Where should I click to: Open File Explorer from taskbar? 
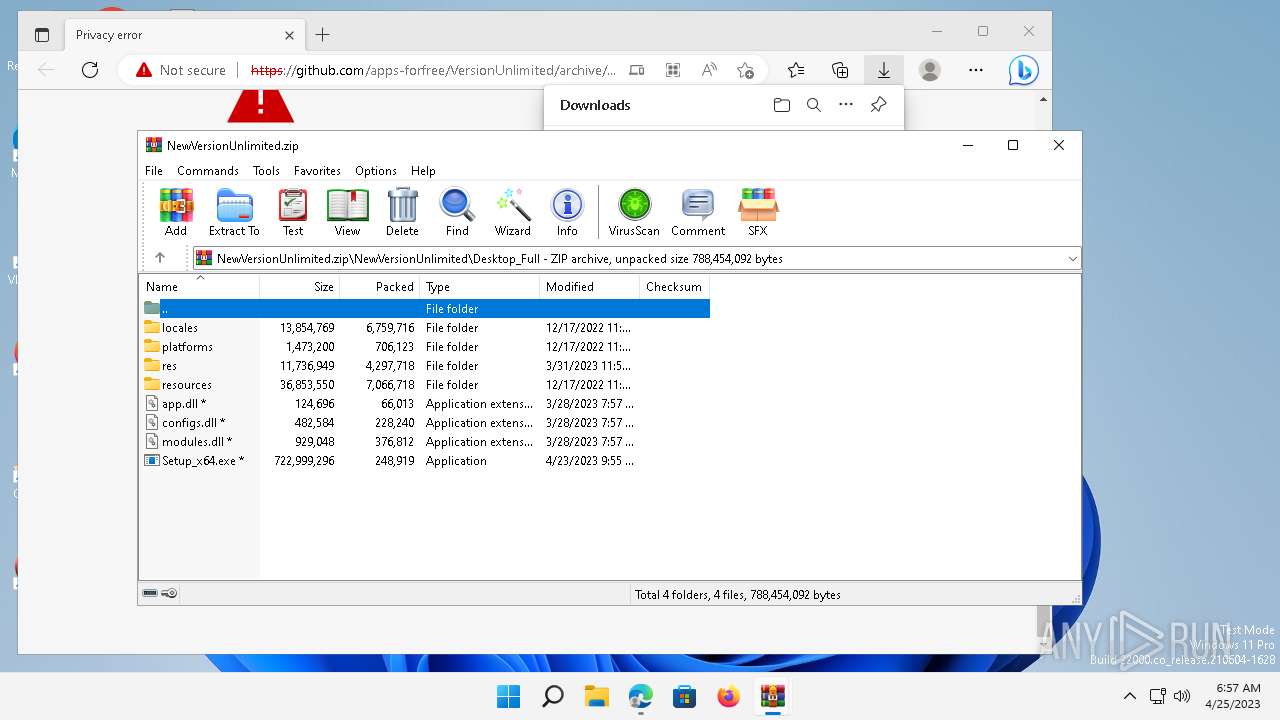(x=597, y=696)
